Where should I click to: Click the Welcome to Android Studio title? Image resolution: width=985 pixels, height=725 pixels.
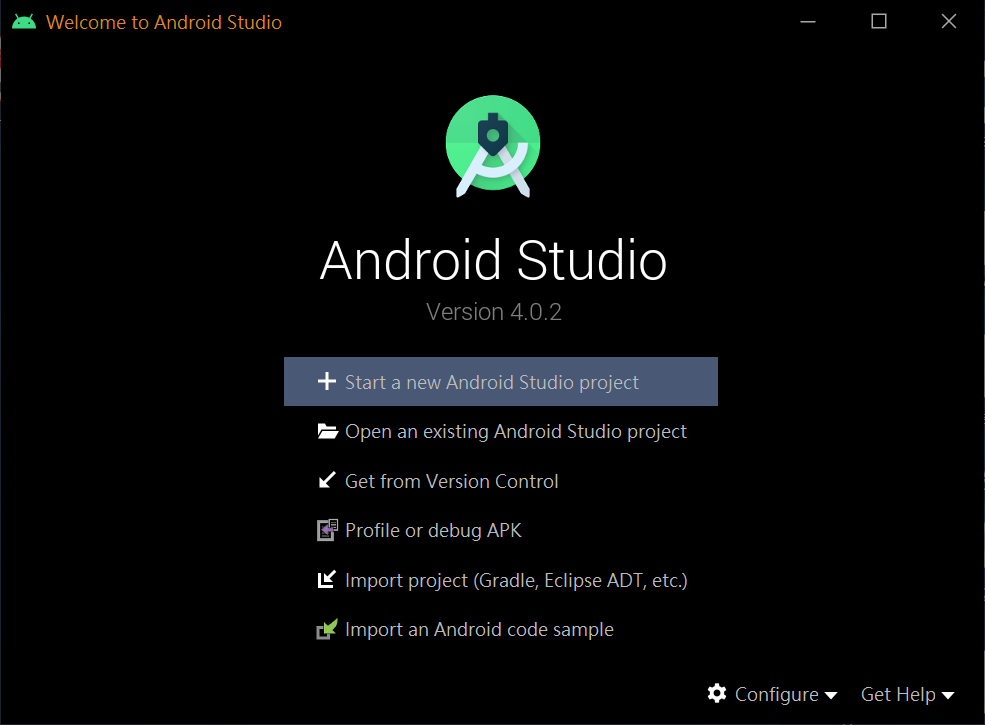point(164,22)
